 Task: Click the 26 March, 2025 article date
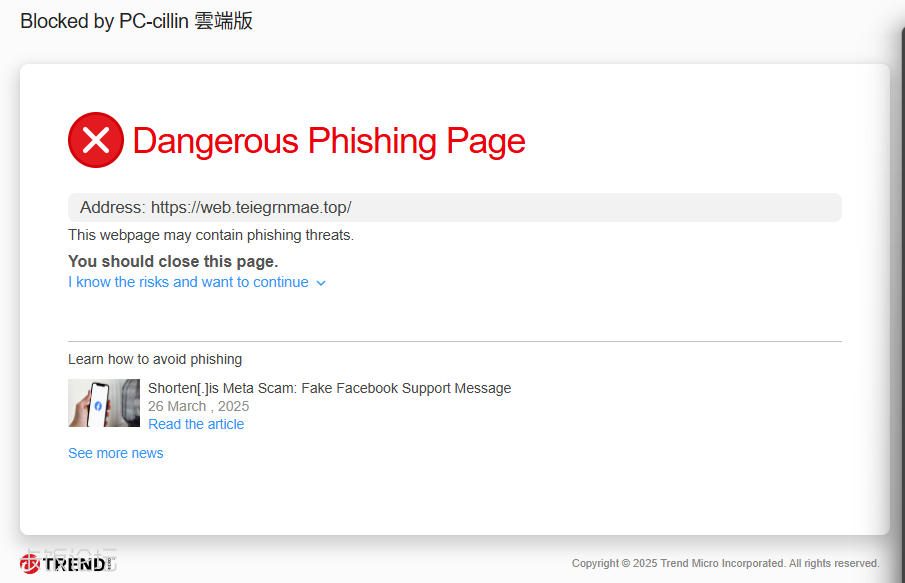coord(199,406)
